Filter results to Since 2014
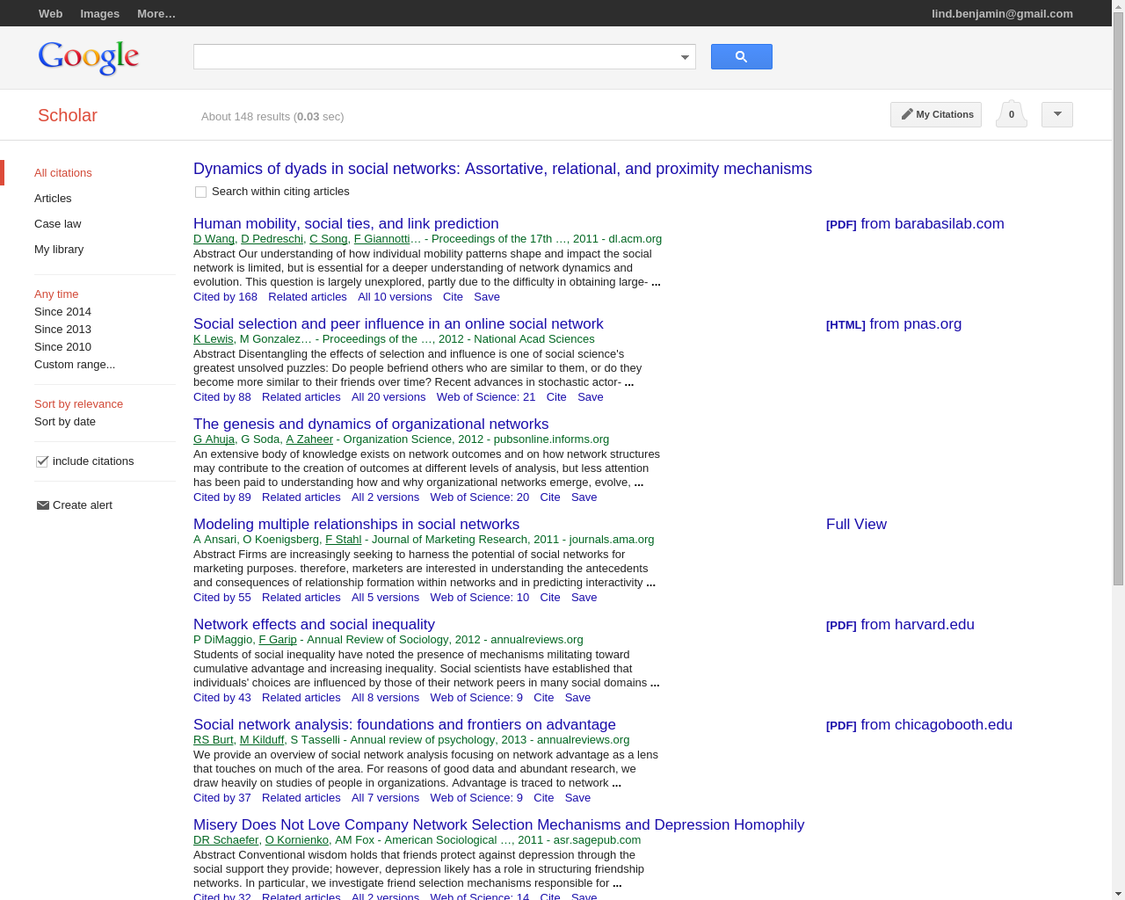This screenshot has height=900, width=1125. (x=62, y=311)
